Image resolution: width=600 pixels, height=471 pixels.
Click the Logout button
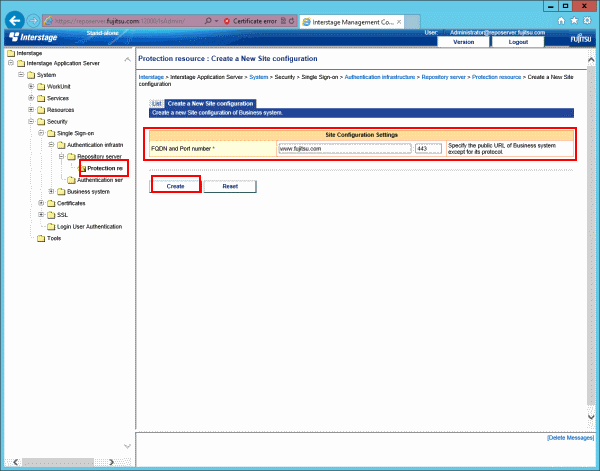pos(518,42)
